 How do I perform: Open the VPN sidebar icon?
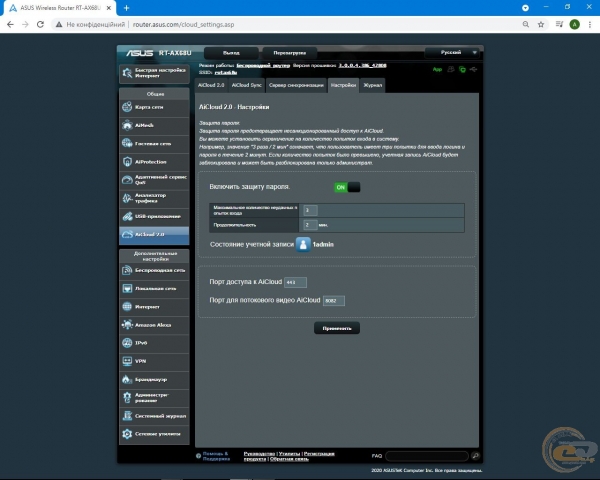pos(127,361)
